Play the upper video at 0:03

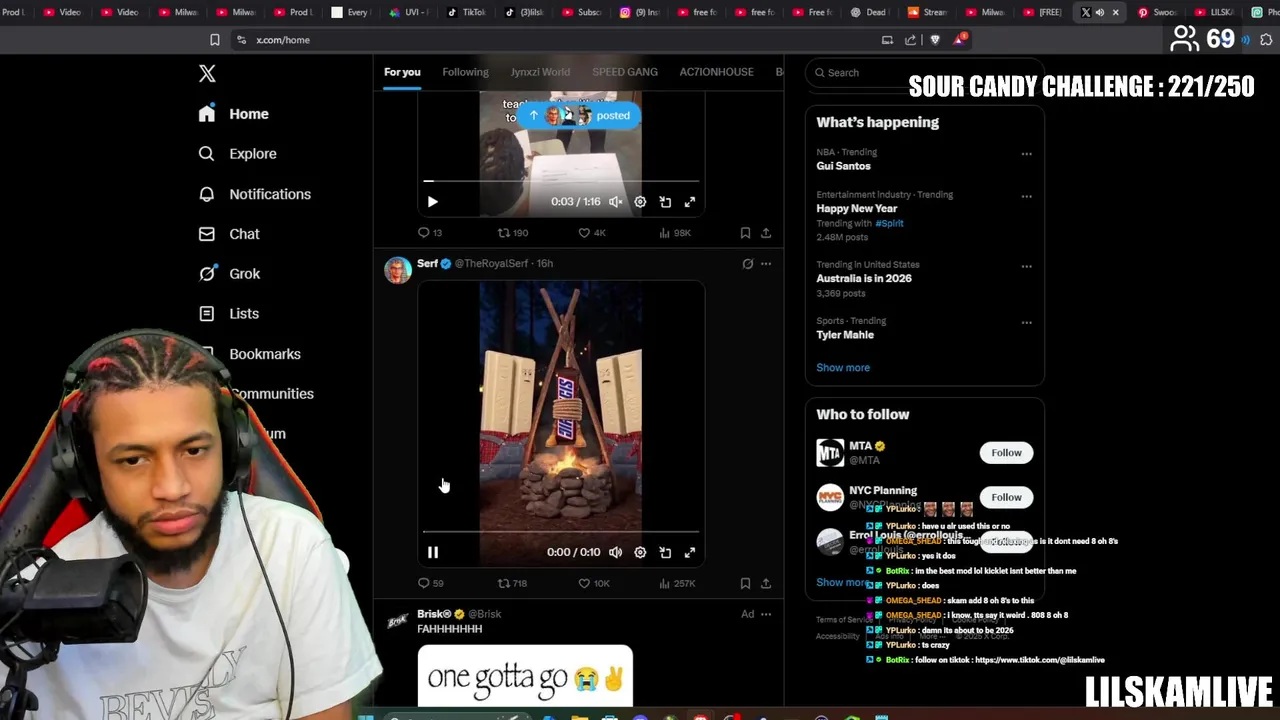(x=432, y=202)
